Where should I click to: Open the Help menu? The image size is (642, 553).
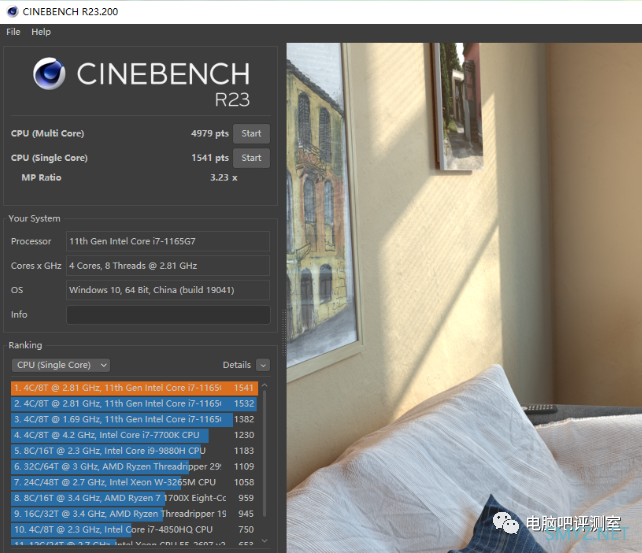(41, 32)
